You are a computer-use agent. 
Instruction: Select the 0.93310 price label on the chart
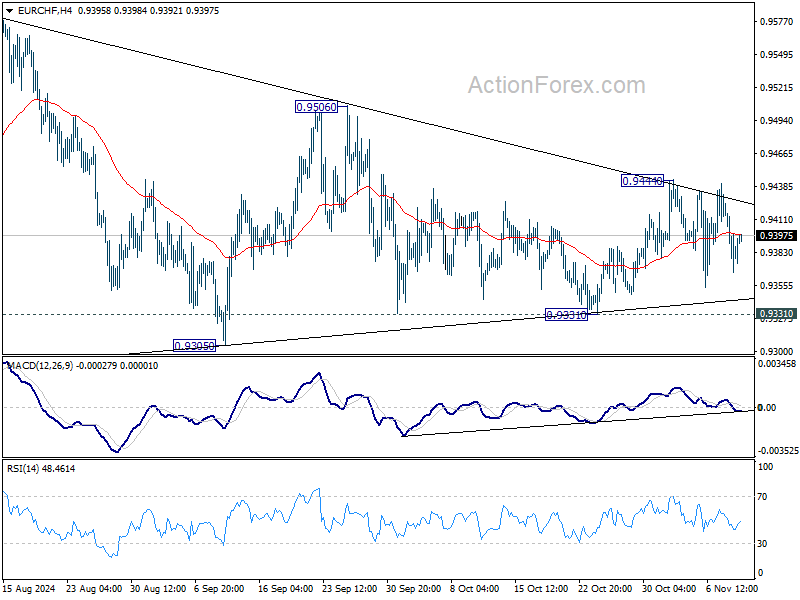(566, 315)
